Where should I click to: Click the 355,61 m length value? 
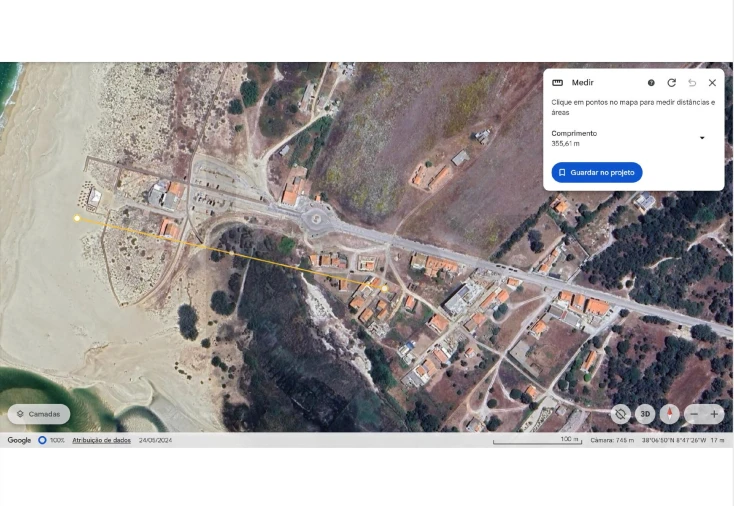[565, 144]
